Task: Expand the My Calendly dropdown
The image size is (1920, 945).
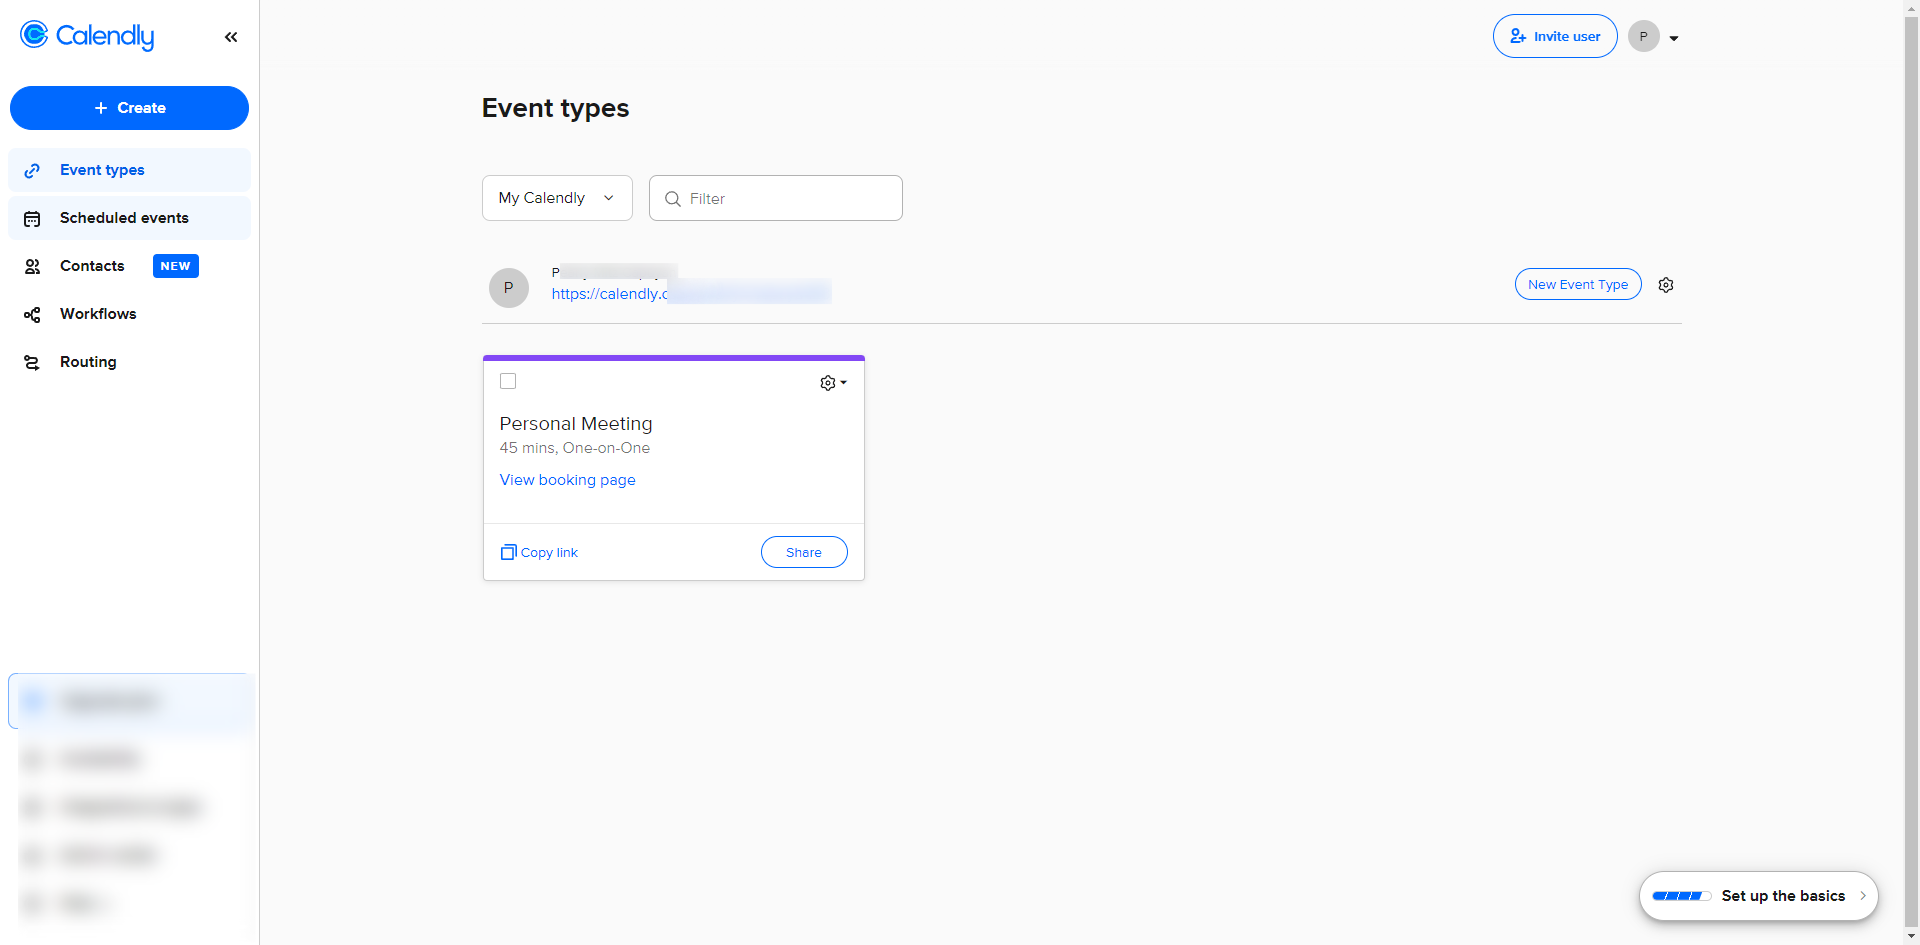Action: click(557, 198)
